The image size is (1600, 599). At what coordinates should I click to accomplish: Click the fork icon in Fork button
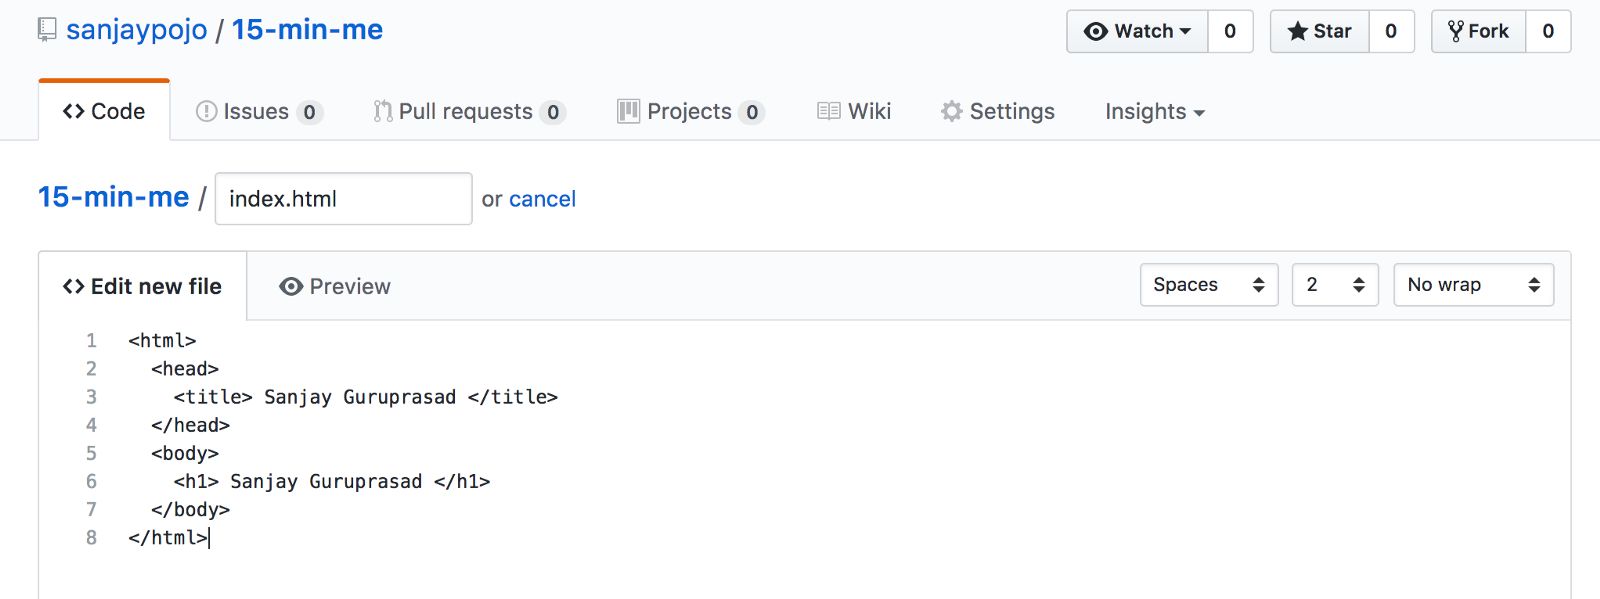tap(1456, 31)
